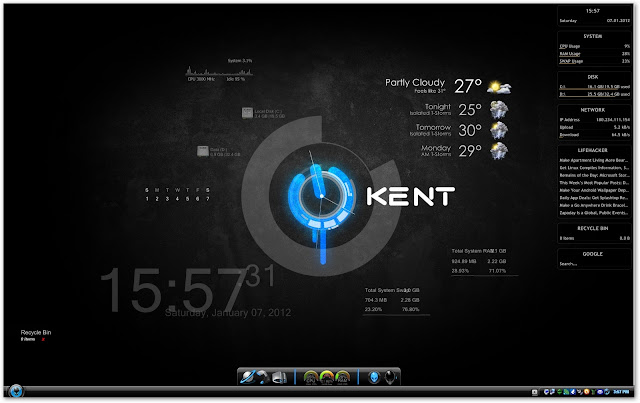Open Lifehacker item 'Zapaday Is a Global, Public Events'

[x=594, y=213]
